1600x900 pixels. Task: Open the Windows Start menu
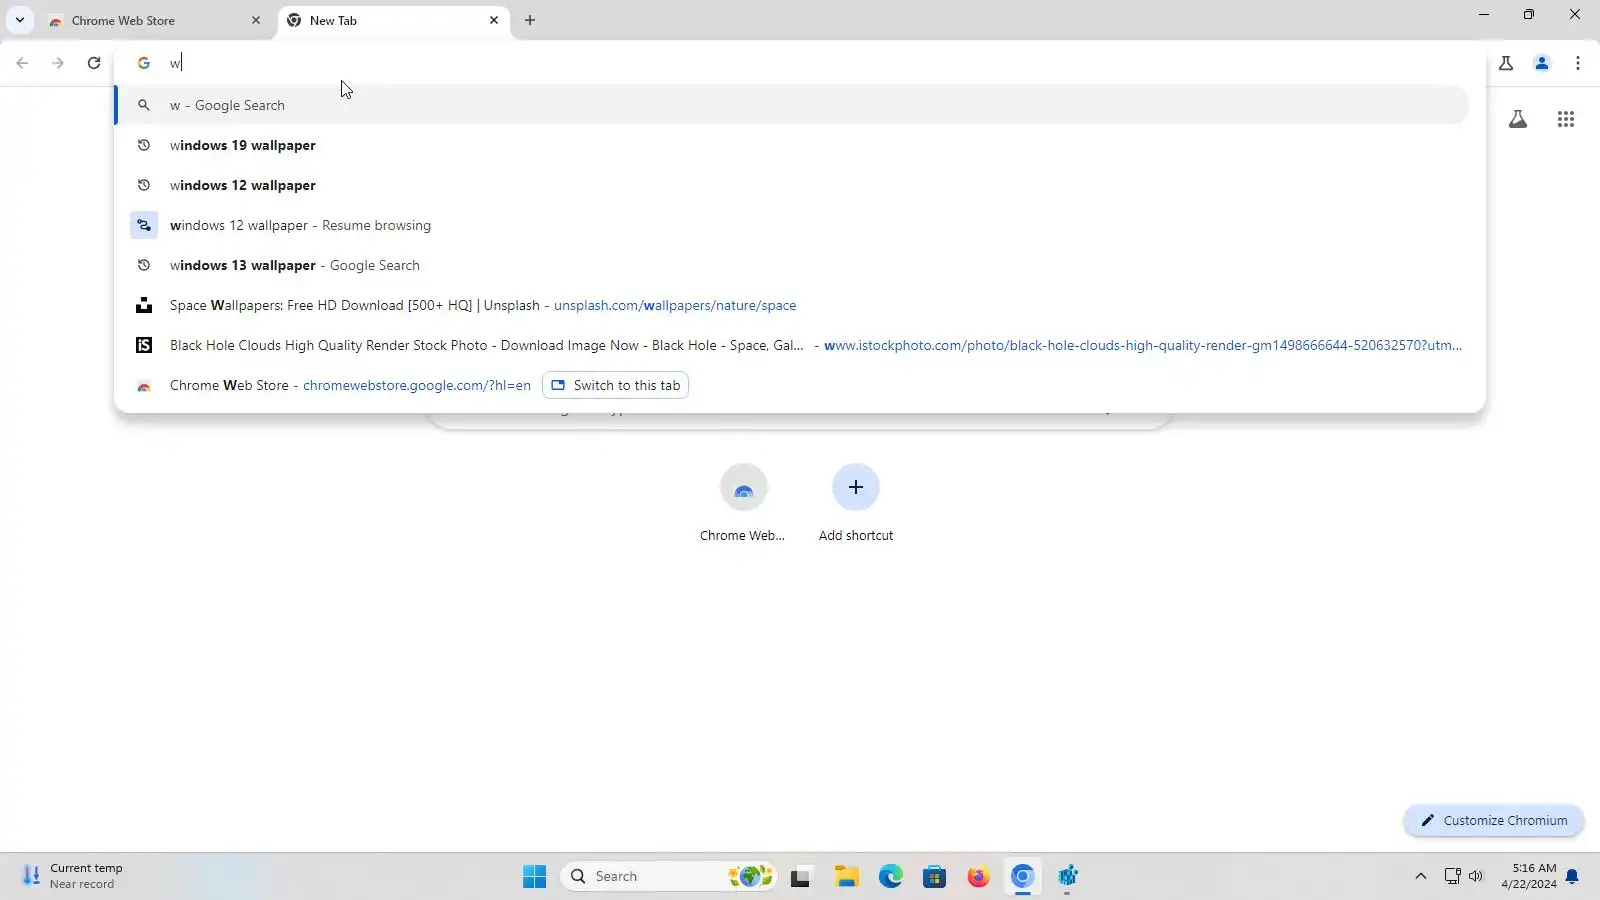click(535, 876)
